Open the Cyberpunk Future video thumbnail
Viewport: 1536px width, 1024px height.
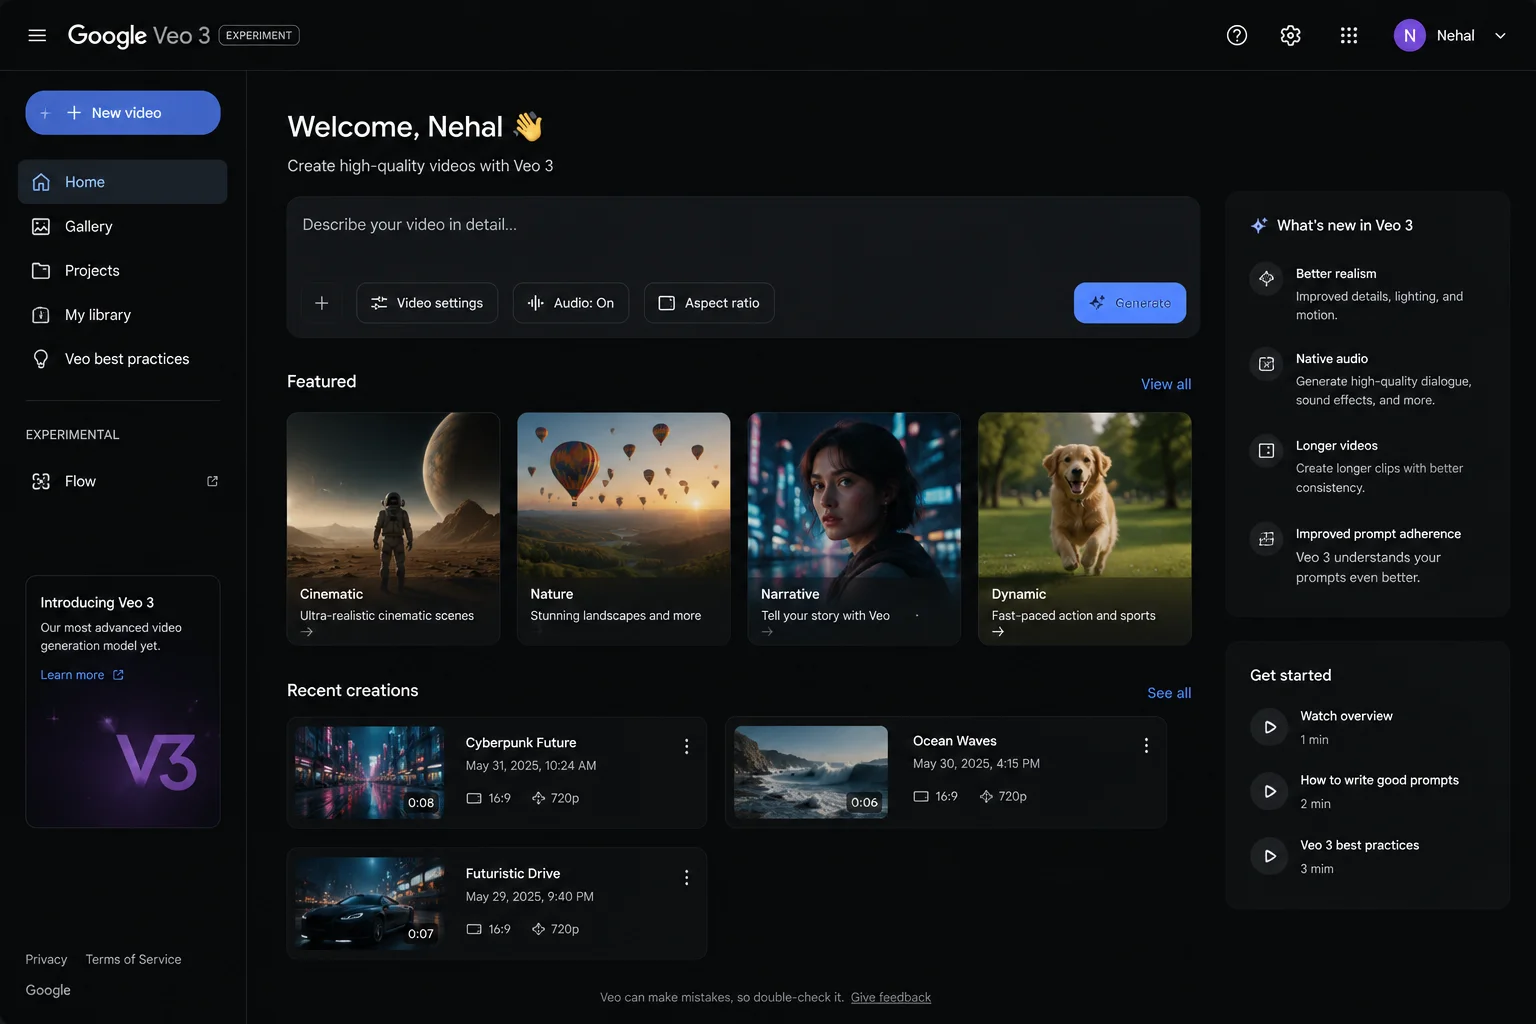tap(370, 773)
